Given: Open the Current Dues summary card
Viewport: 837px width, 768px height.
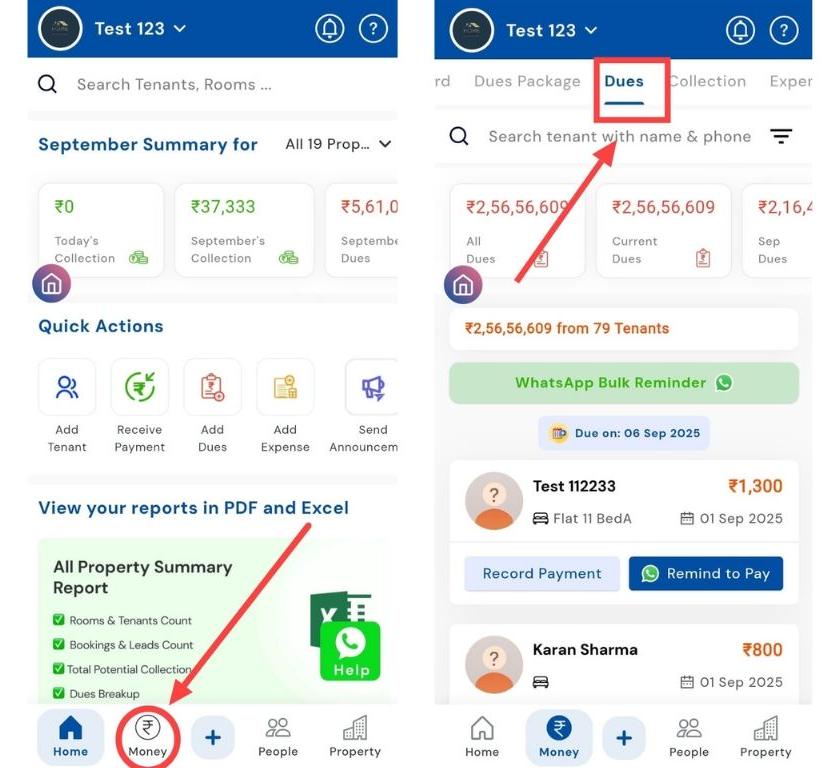Looking at the screenshot, I should [663, 231].
